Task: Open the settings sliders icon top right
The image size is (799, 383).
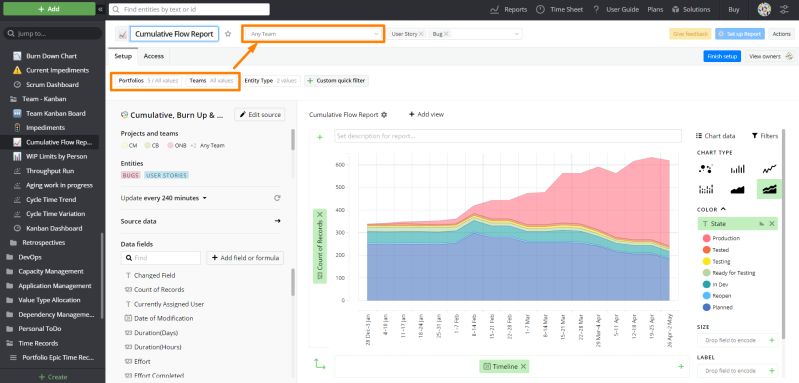Action: click(x=784, y=9)
